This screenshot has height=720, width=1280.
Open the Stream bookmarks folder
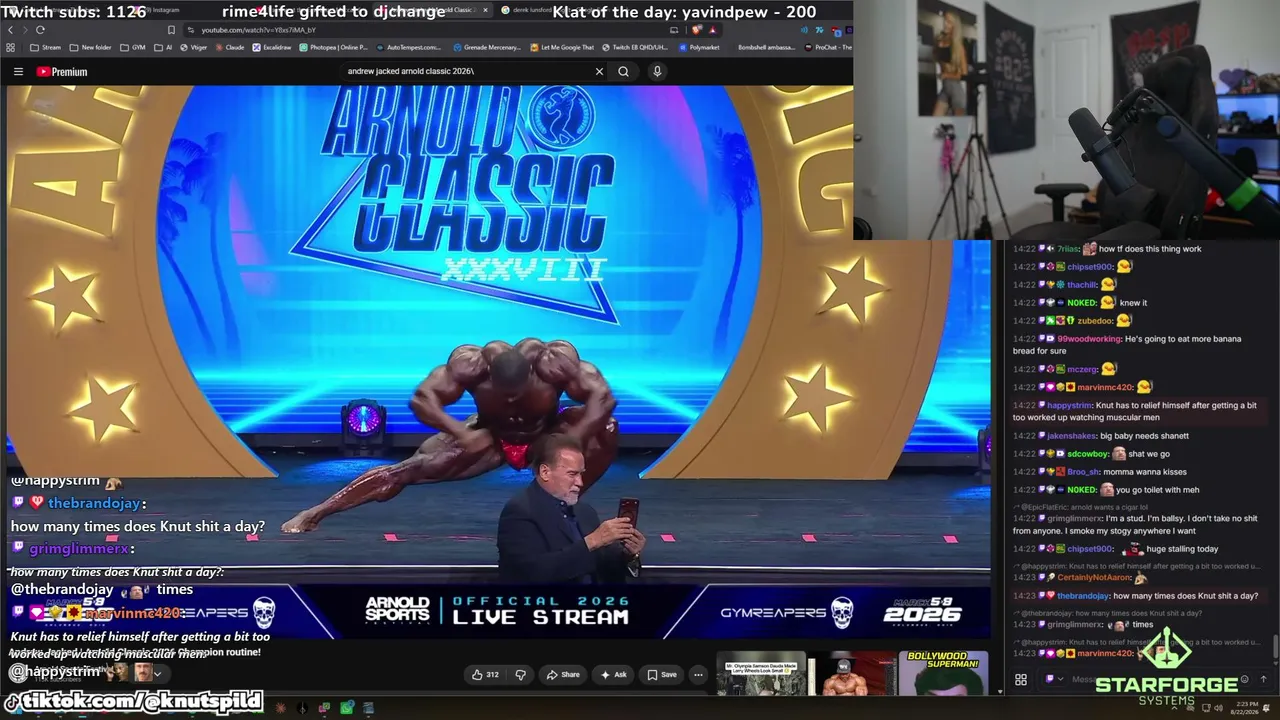pyautogui.click(x=46, y=47)
